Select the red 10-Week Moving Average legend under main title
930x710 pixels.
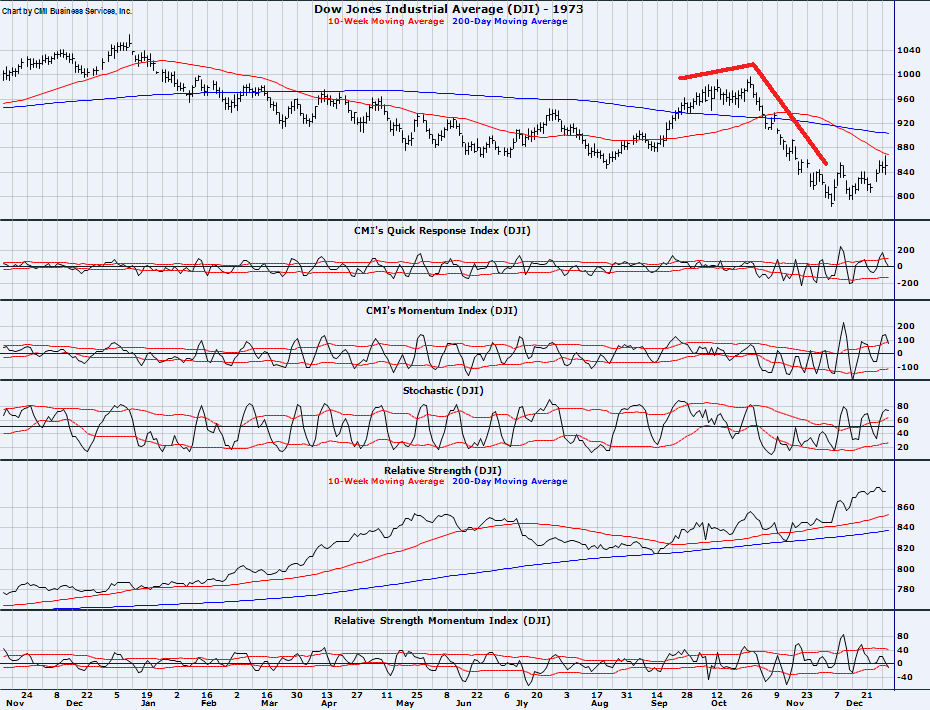(x=386, y=21)
